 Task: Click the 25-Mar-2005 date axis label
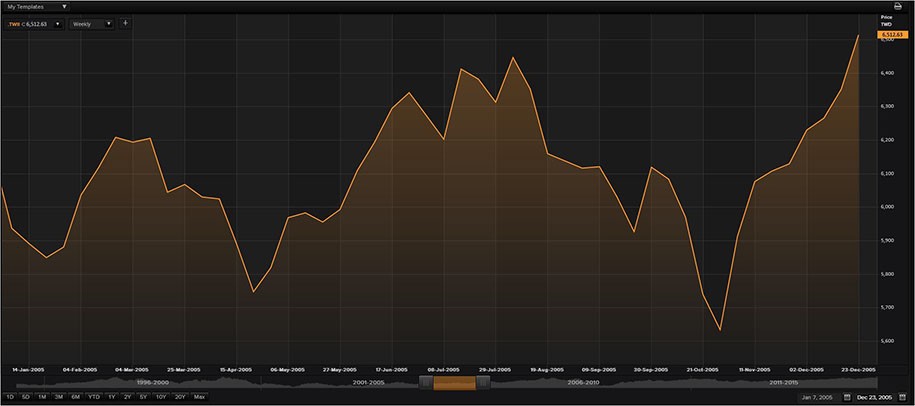point(184,370)
